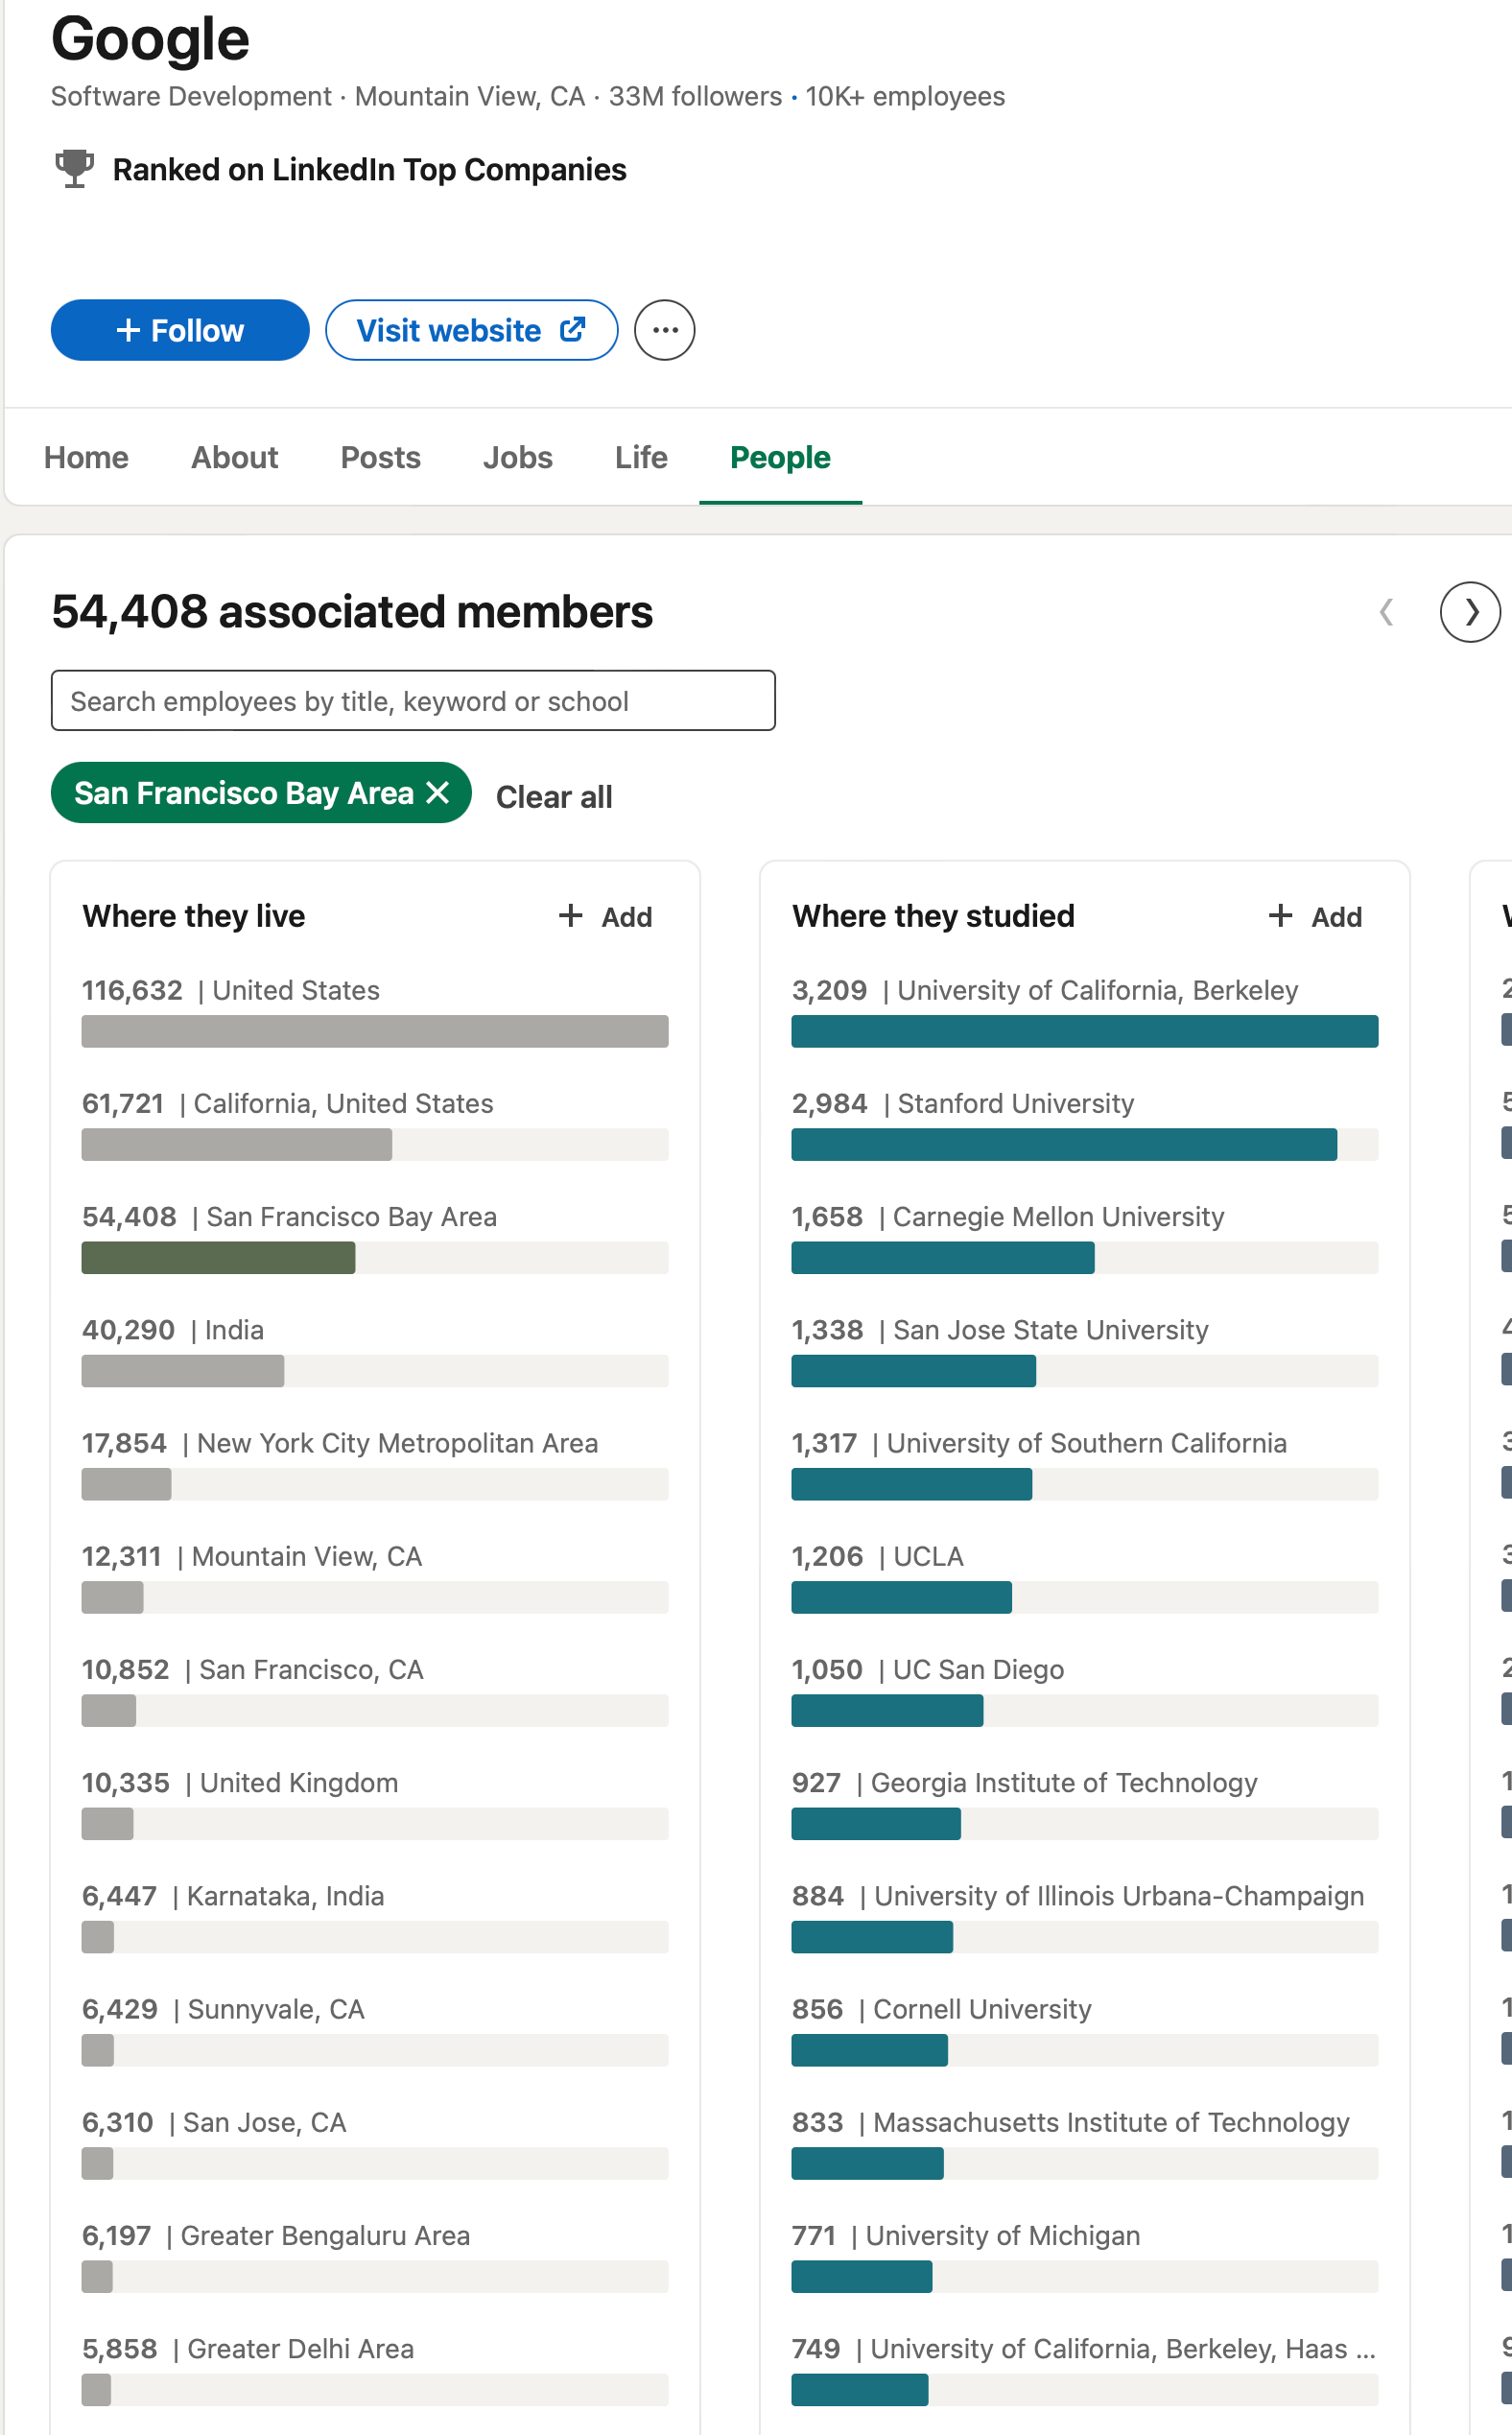Filter by San Jose State University
This screenshot has width=1512, height=2435.
click(x=1085, y=1349)
